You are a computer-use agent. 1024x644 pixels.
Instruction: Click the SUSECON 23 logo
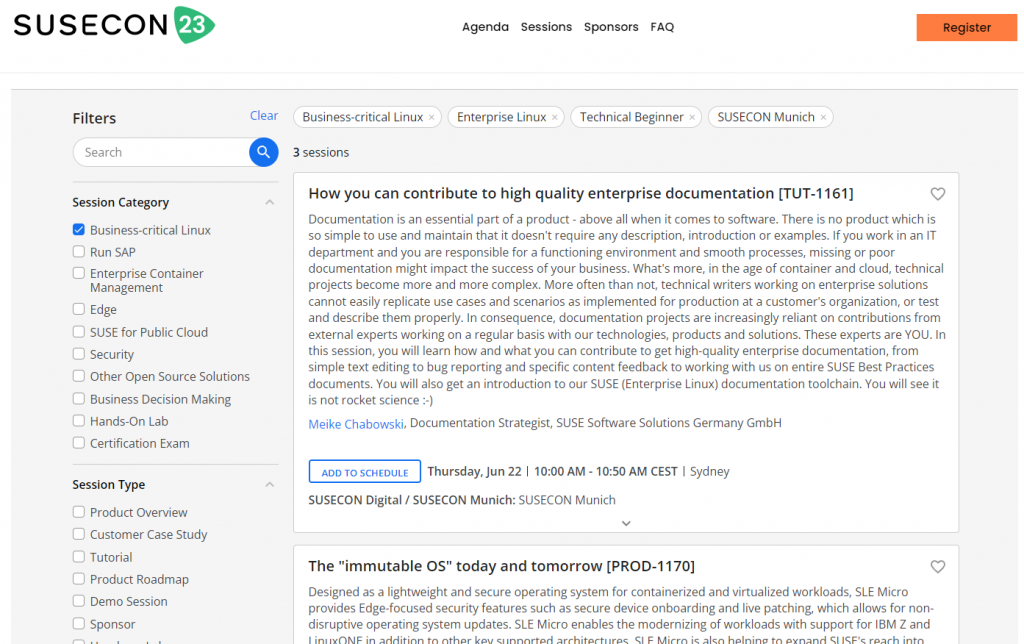click(113, 26)
